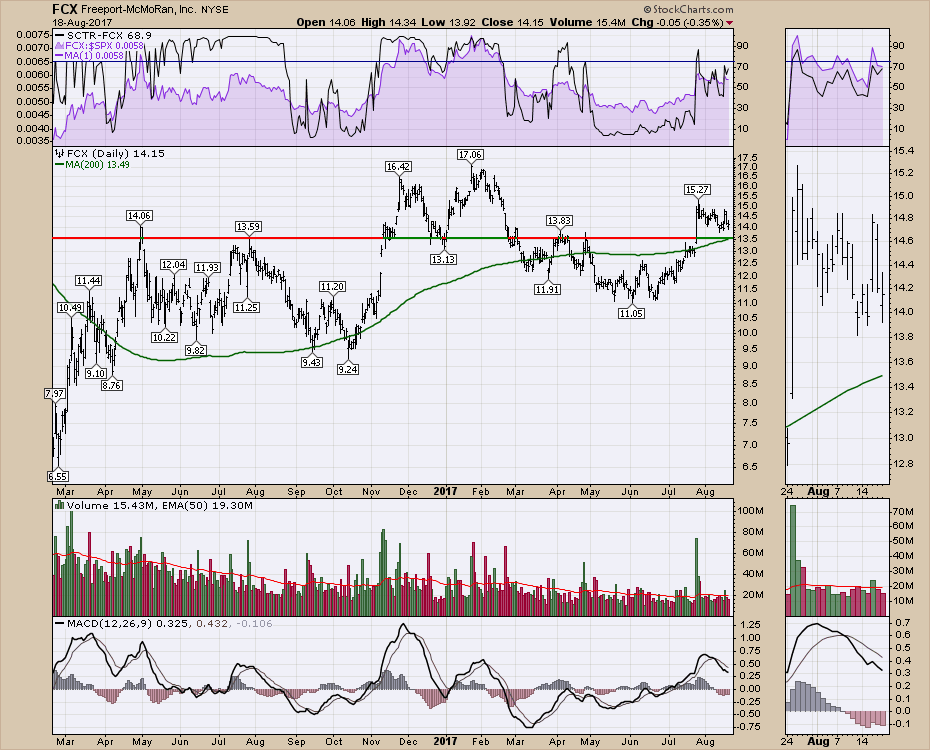Click the 8.76 low price label
930x750 pixels.
click(x=111, y=385)
